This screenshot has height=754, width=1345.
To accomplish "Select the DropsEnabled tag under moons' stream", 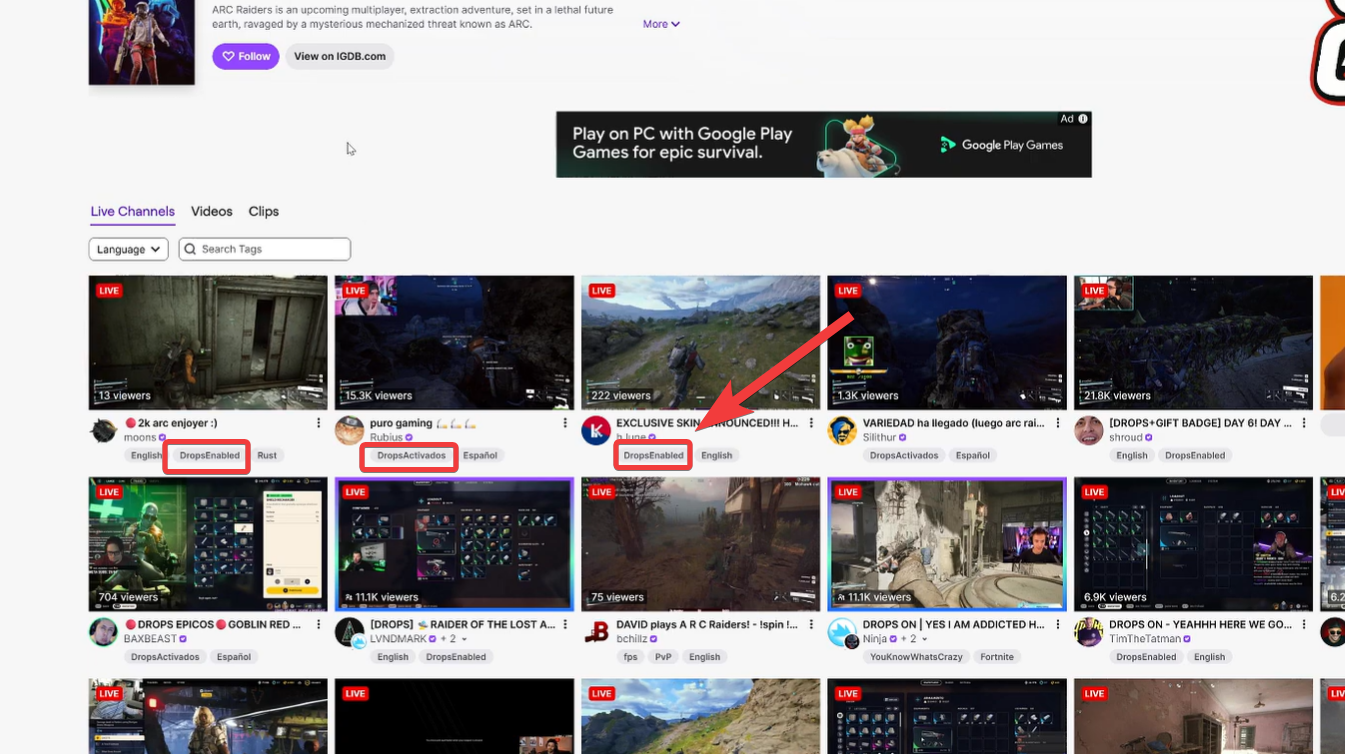I will coord(209,455).
